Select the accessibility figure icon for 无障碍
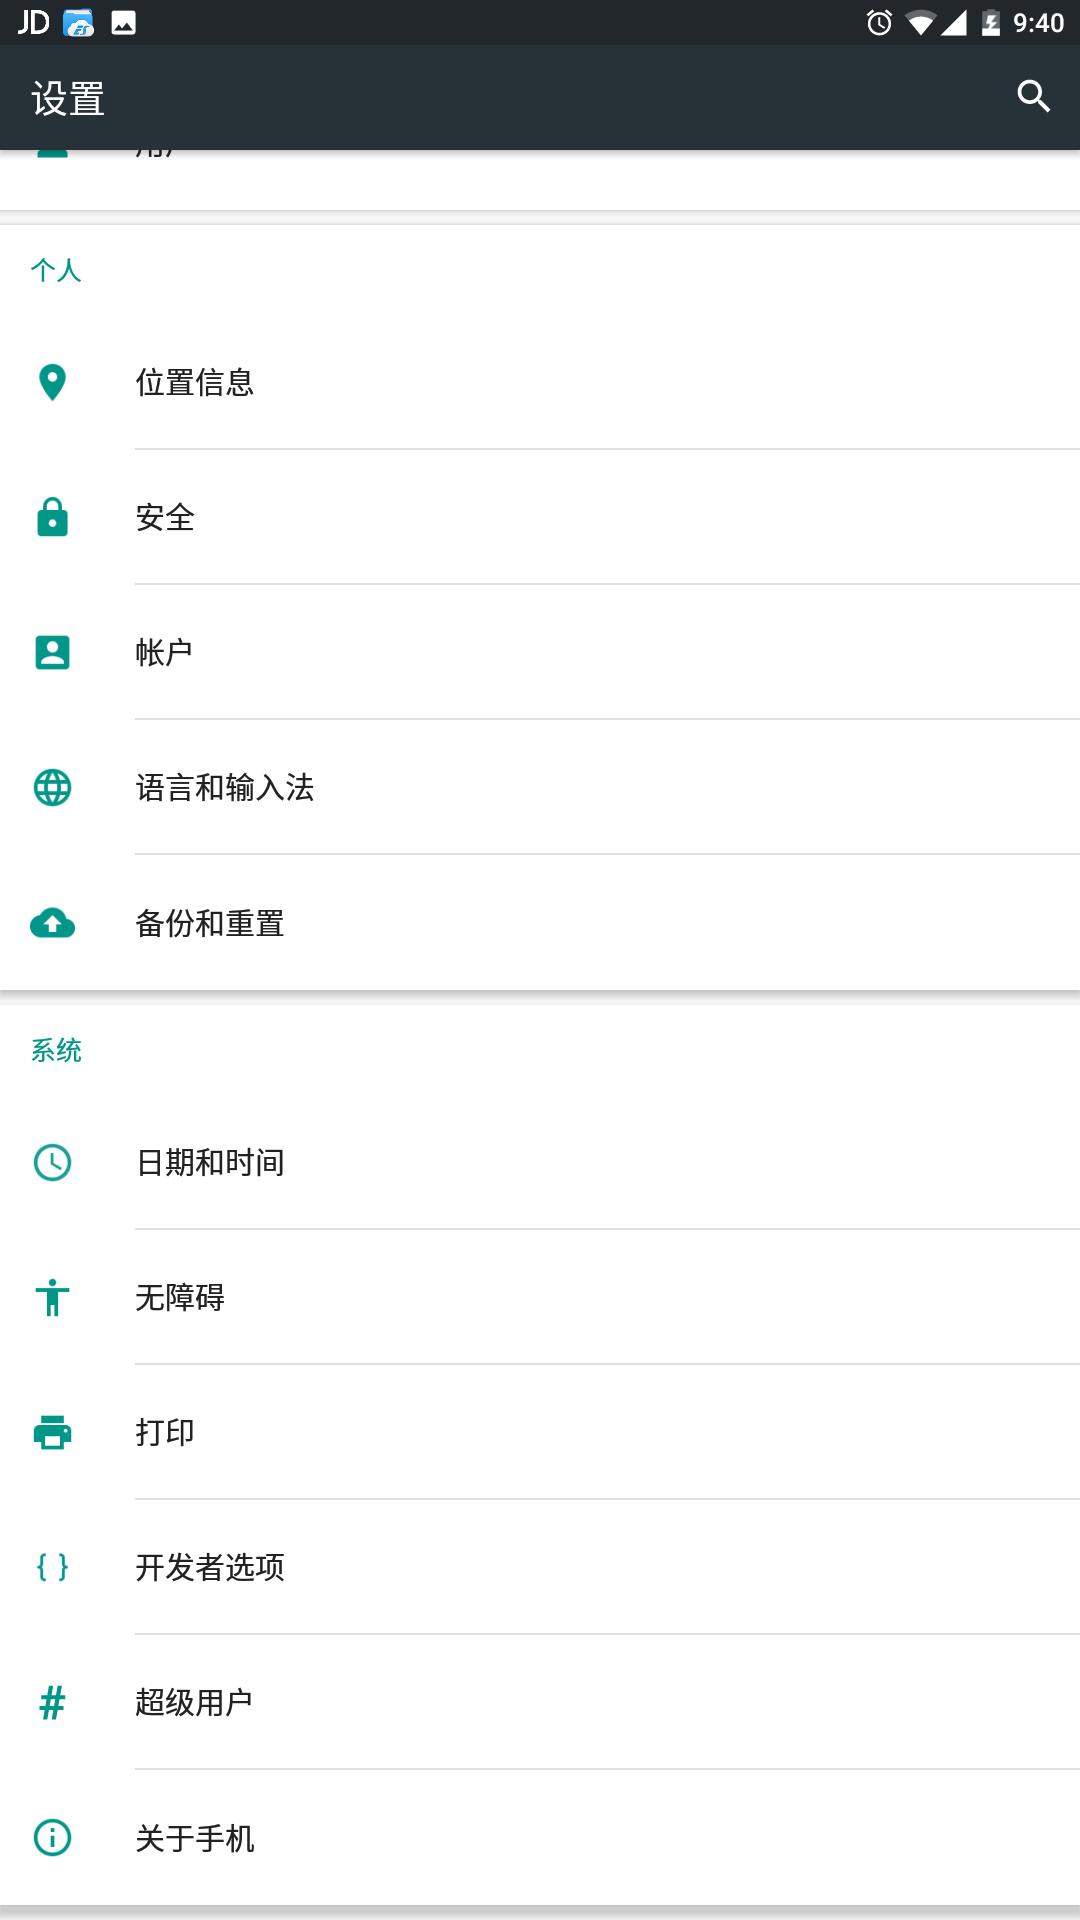Viewport: 1080px width, 1920px height. [x=51, y=1298]
